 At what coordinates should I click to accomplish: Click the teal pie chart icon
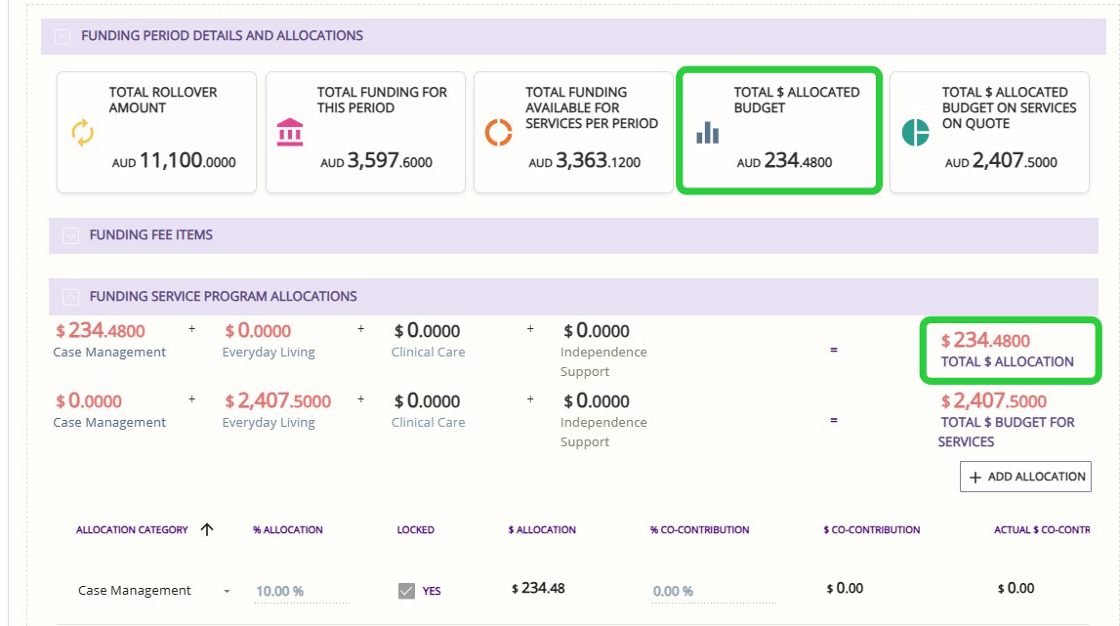click(x=915, y=132)
